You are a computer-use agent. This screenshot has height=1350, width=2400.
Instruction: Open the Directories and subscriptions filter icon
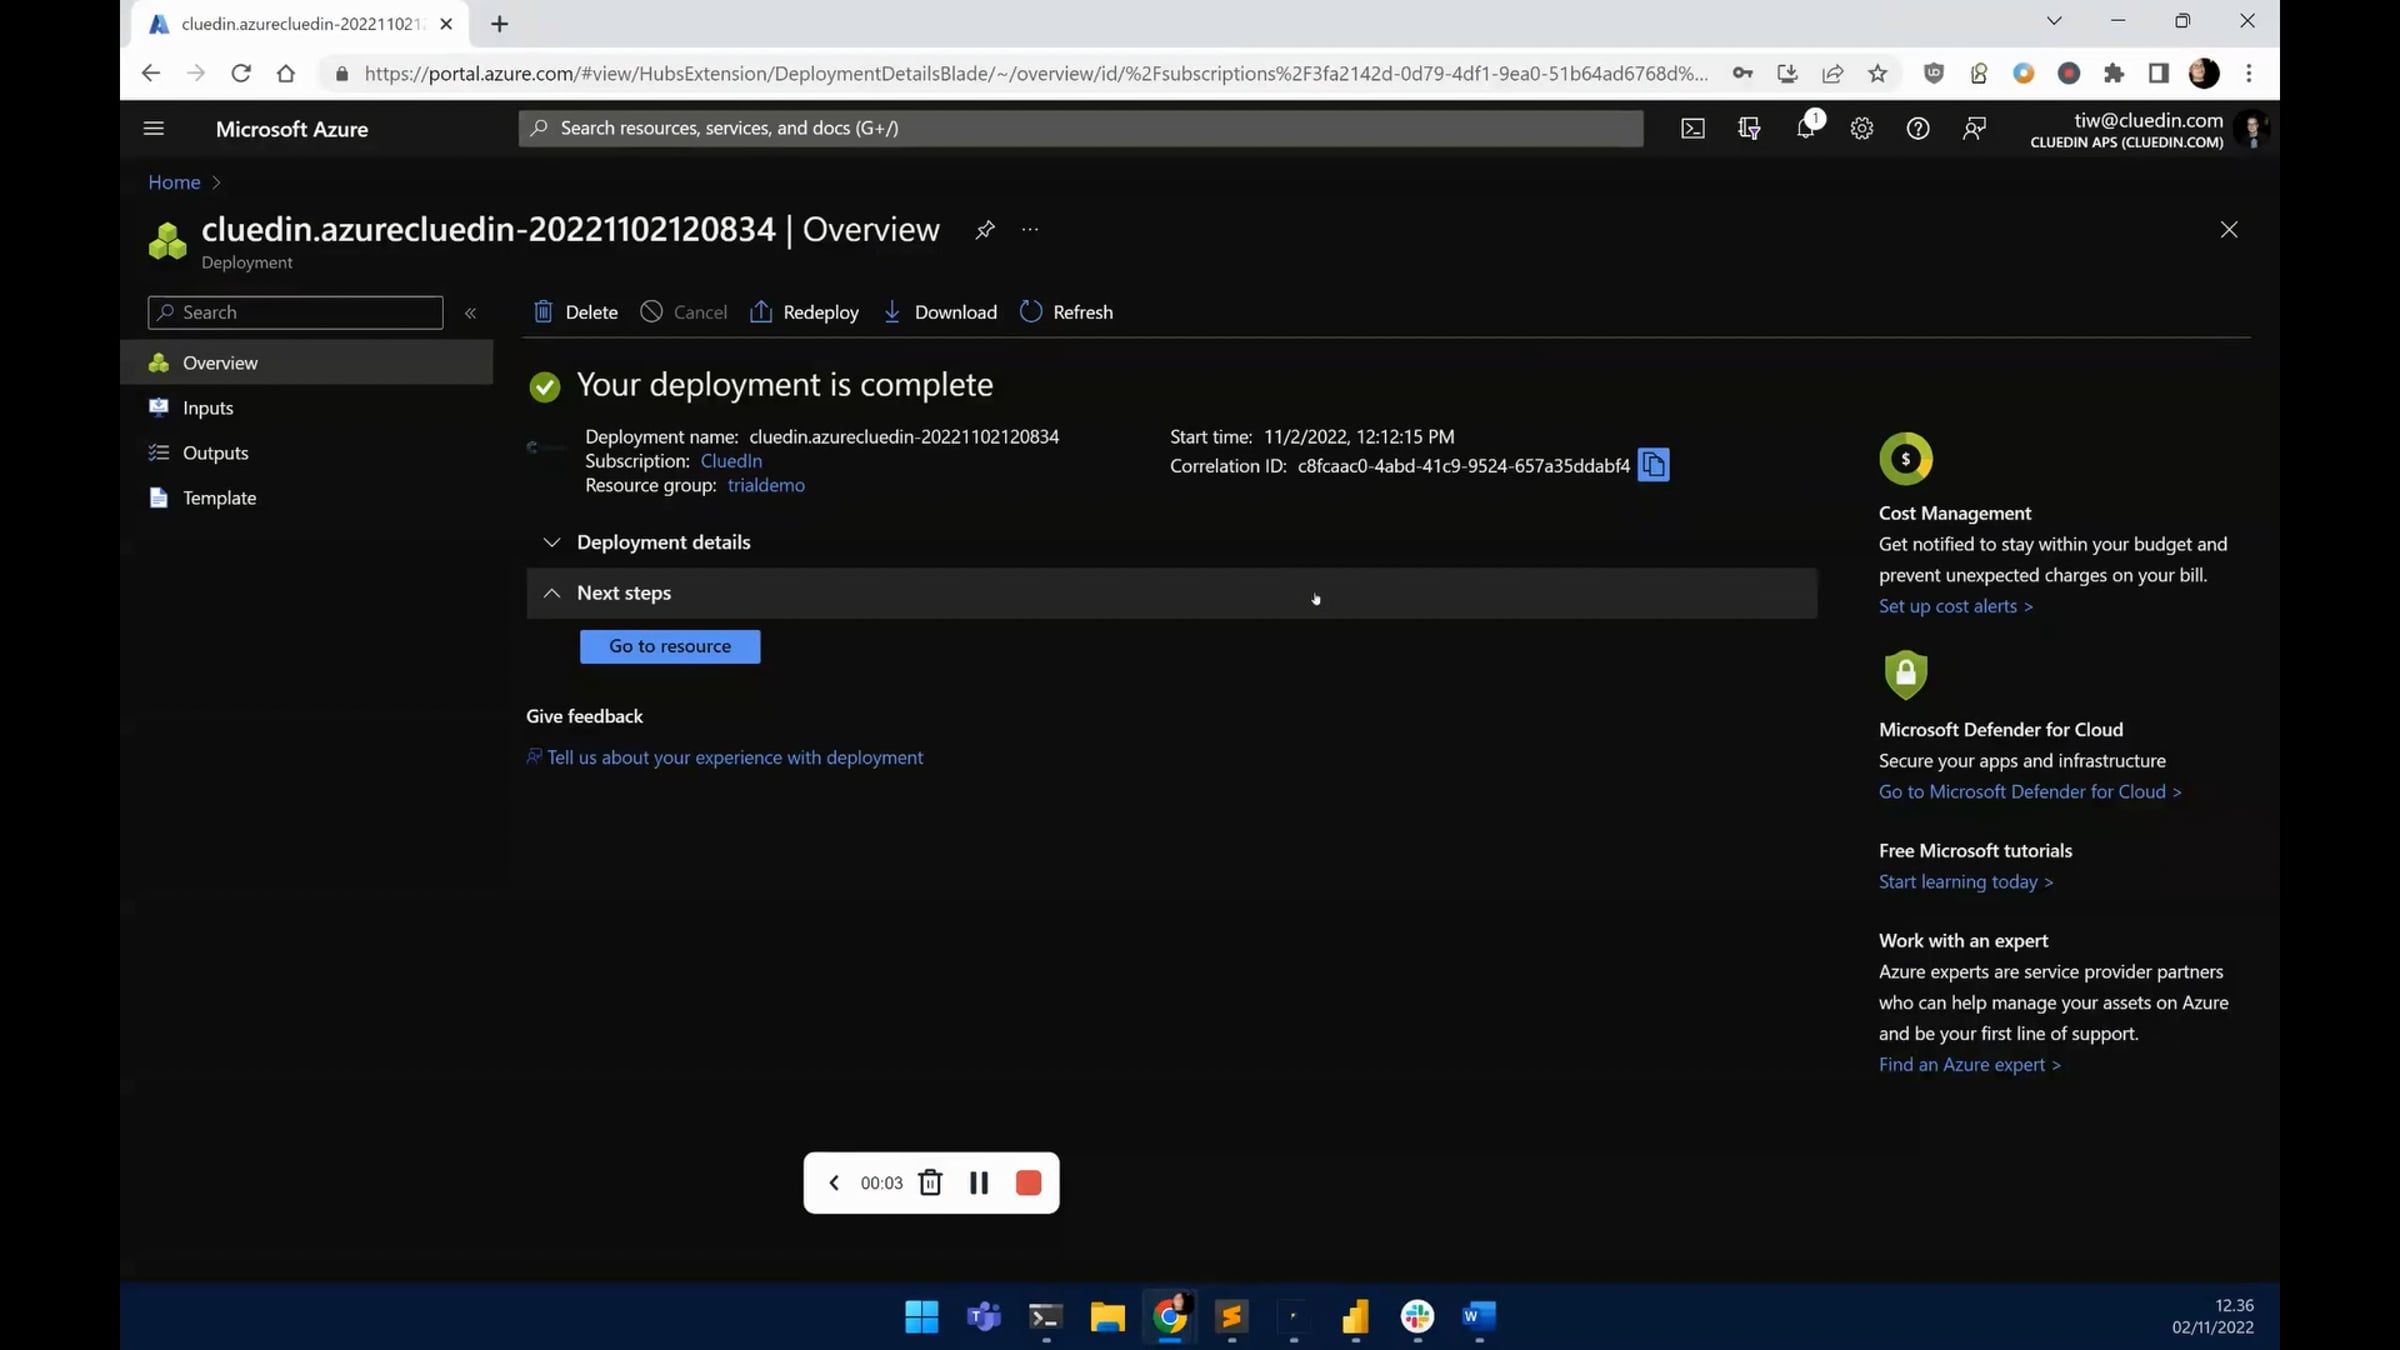(x=1749, y=128)
